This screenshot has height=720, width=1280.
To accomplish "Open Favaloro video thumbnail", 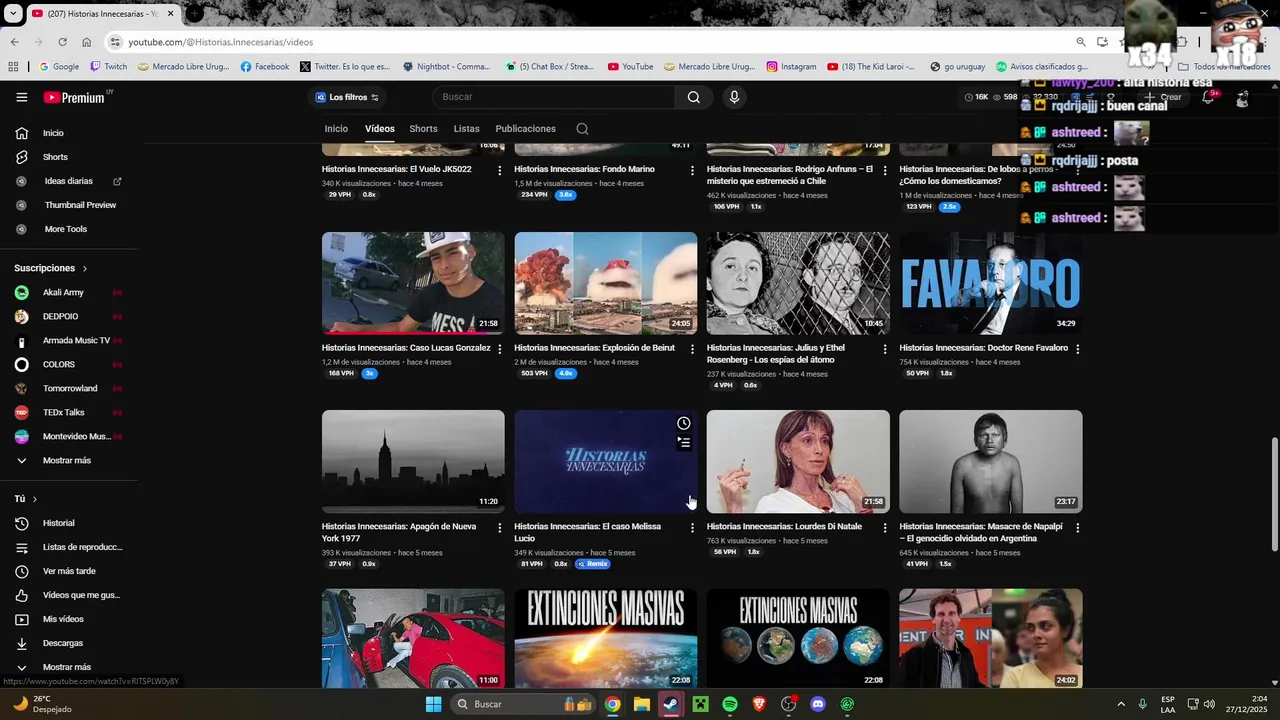I will pyautogui.click(x=991, y=283).
